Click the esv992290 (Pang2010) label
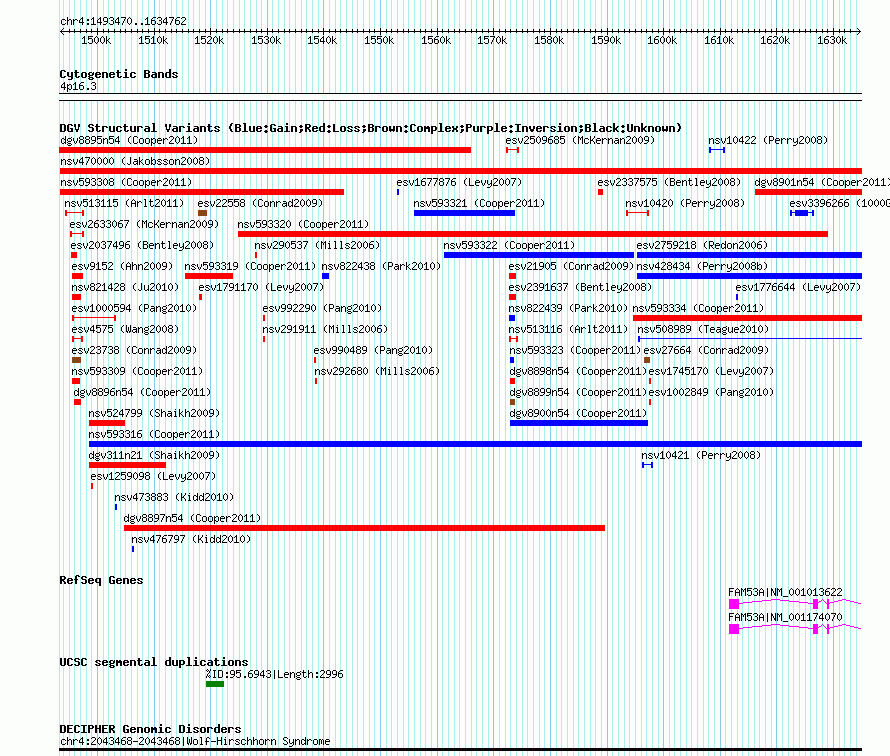This screenshot has height=756, width=890. click(322, 308)
